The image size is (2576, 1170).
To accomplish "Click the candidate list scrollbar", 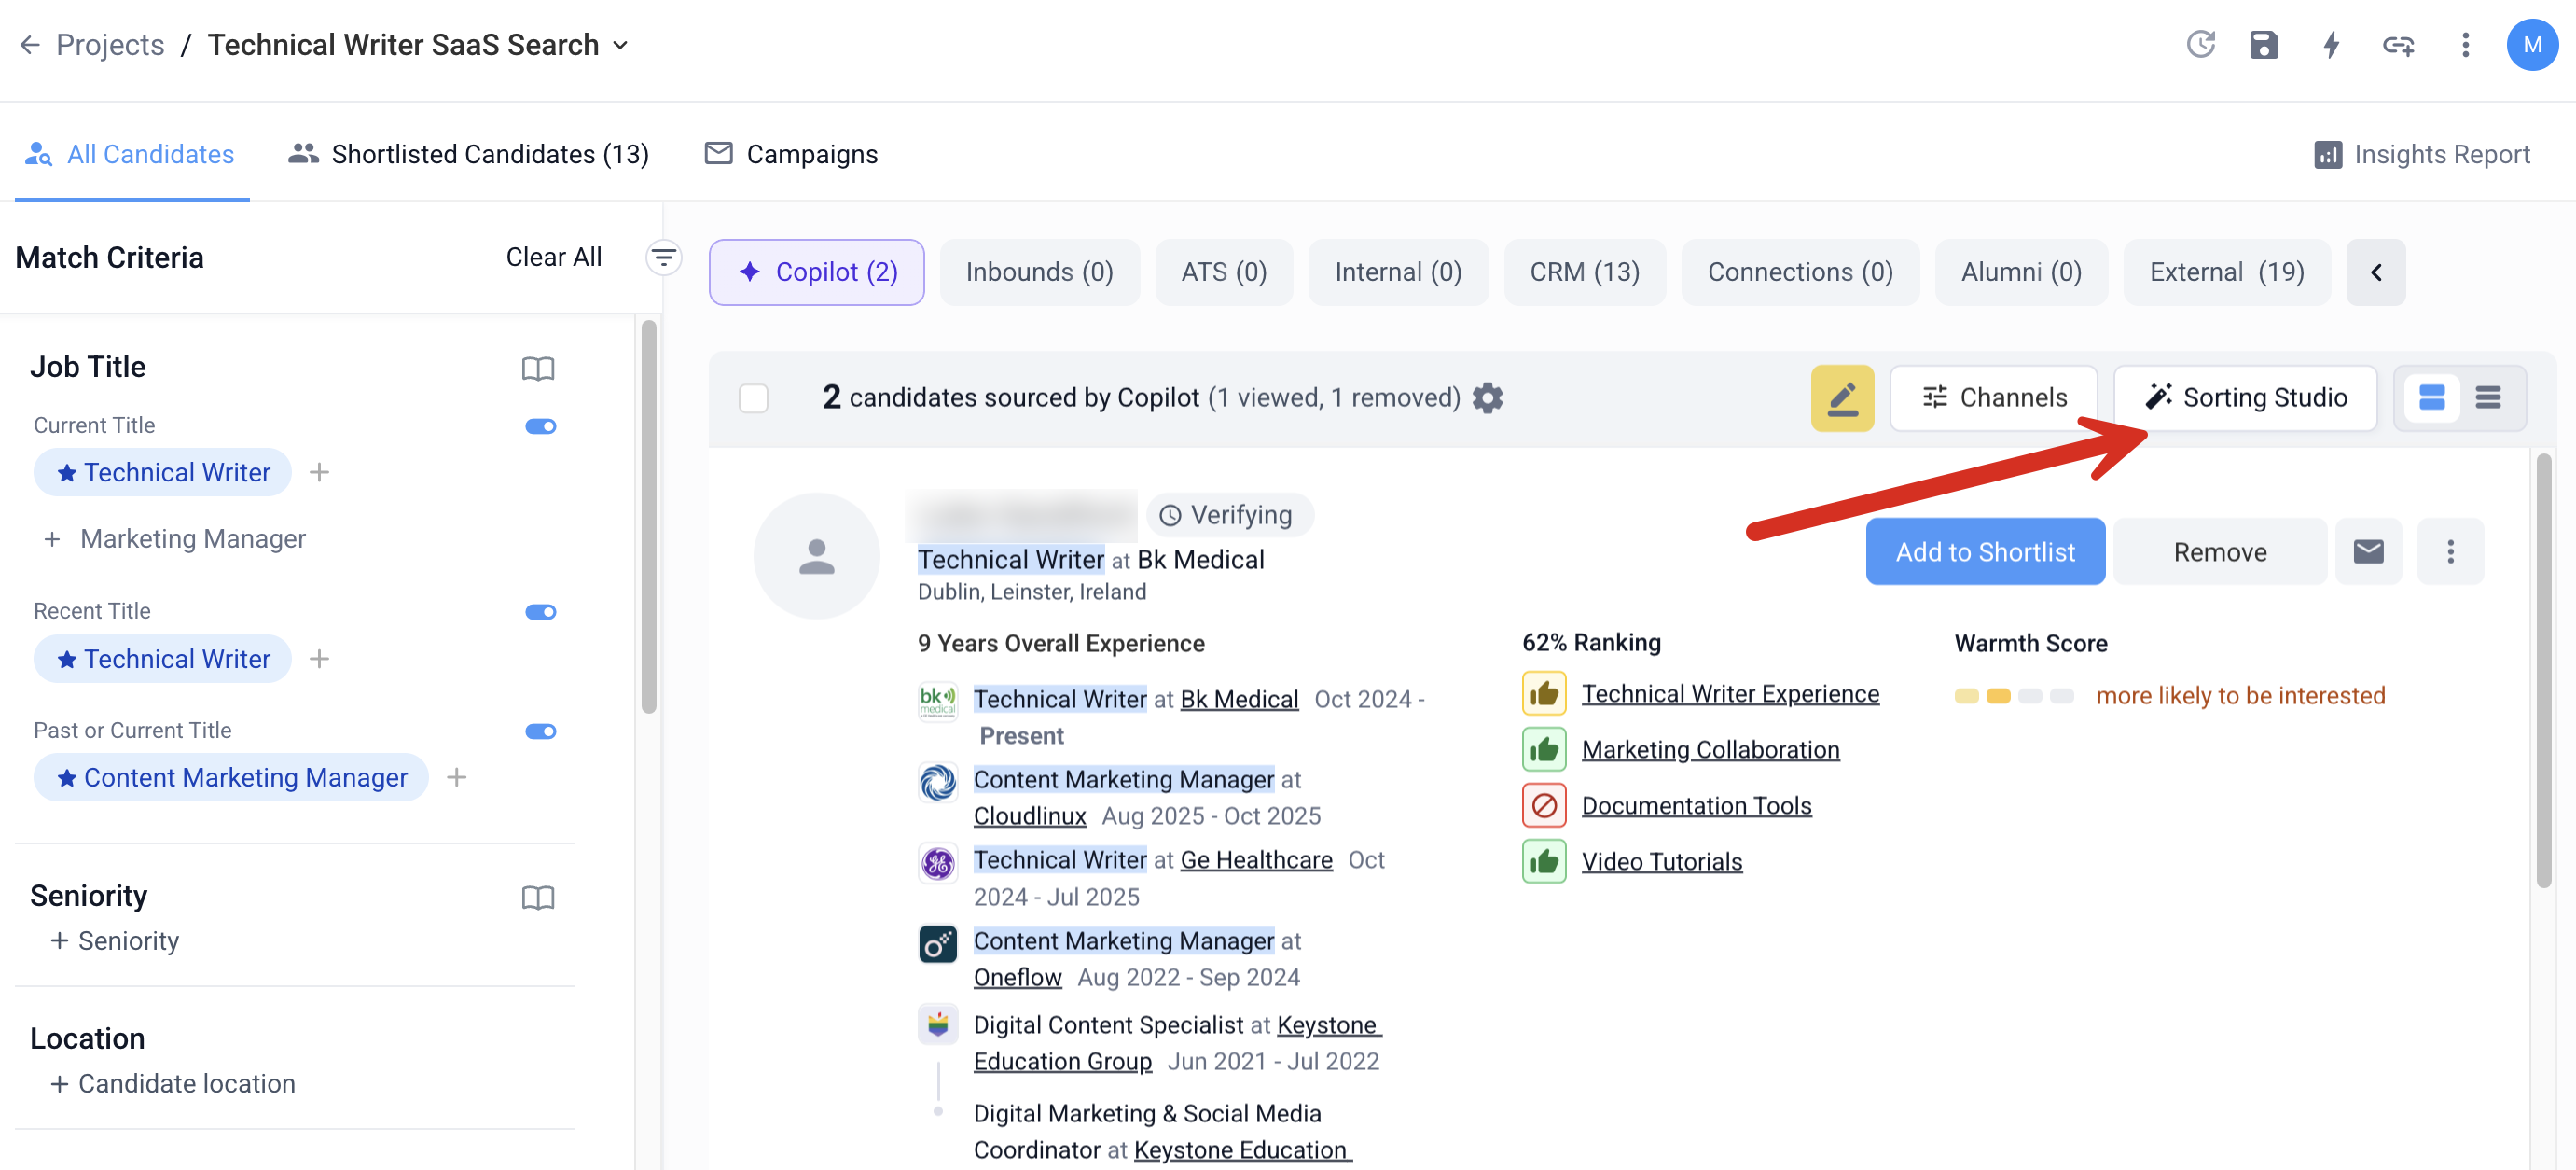I will tap(2543, 670).
